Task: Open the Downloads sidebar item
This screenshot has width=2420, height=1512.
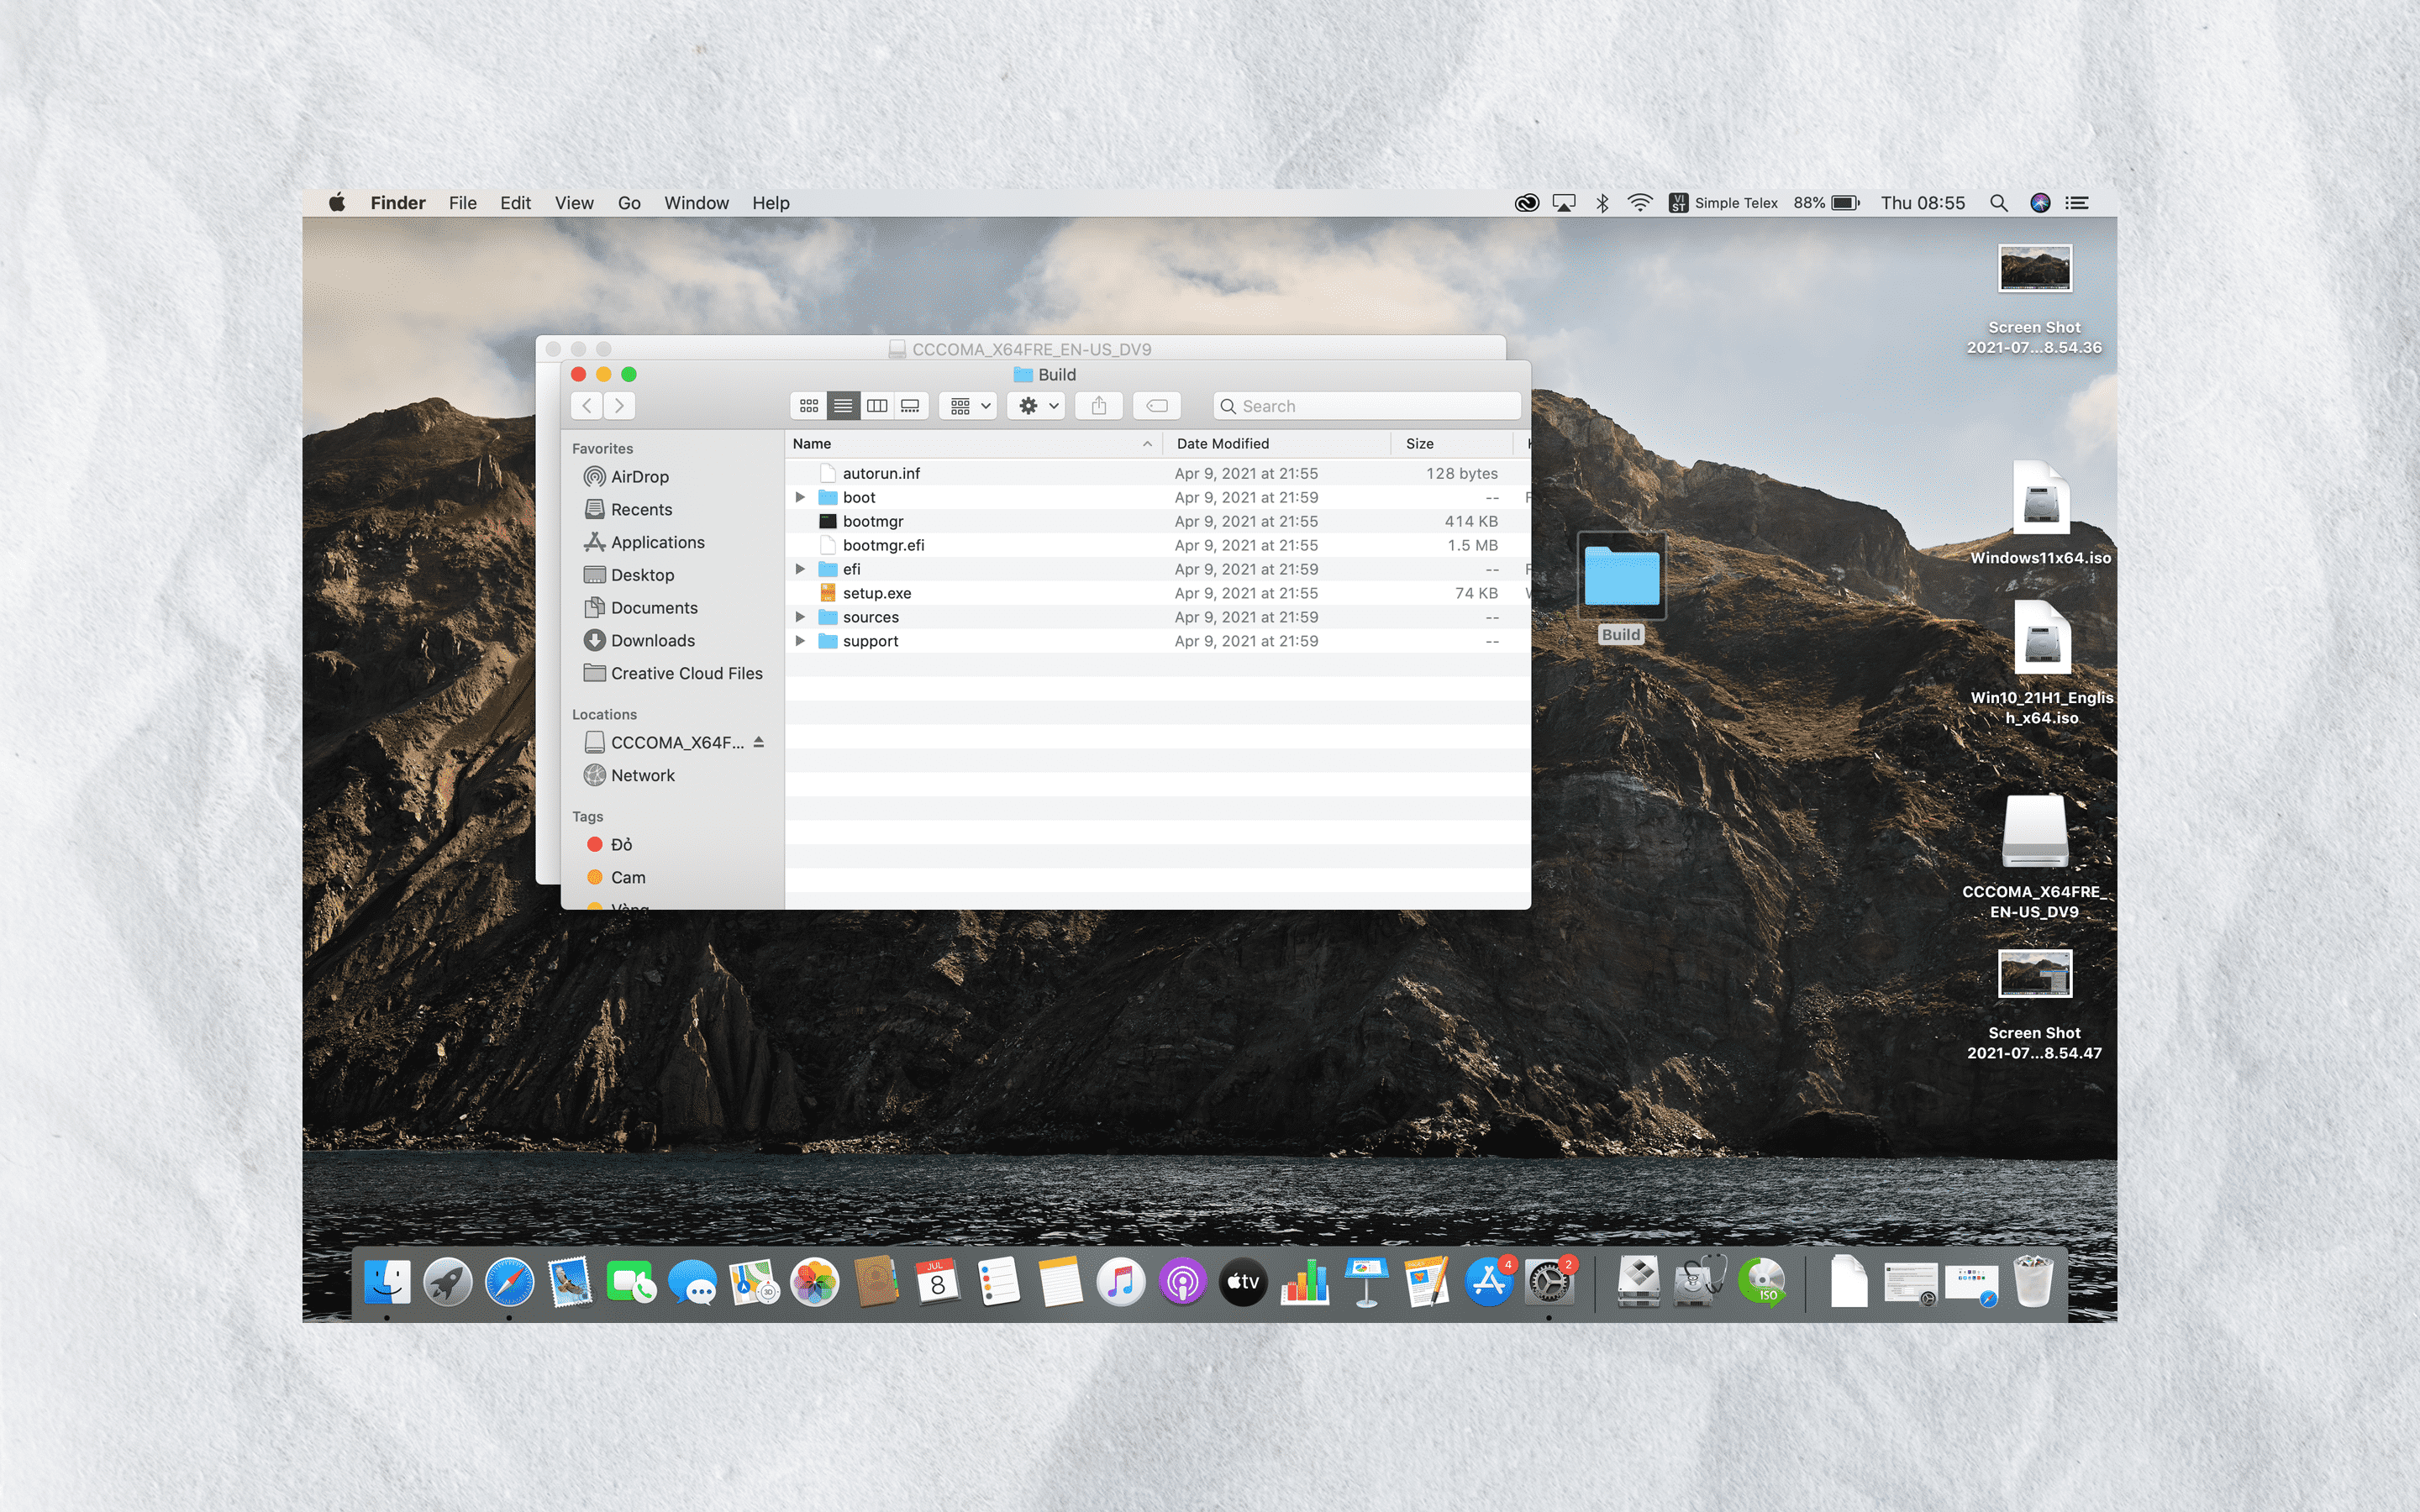Action: click(x=652, y=640)
